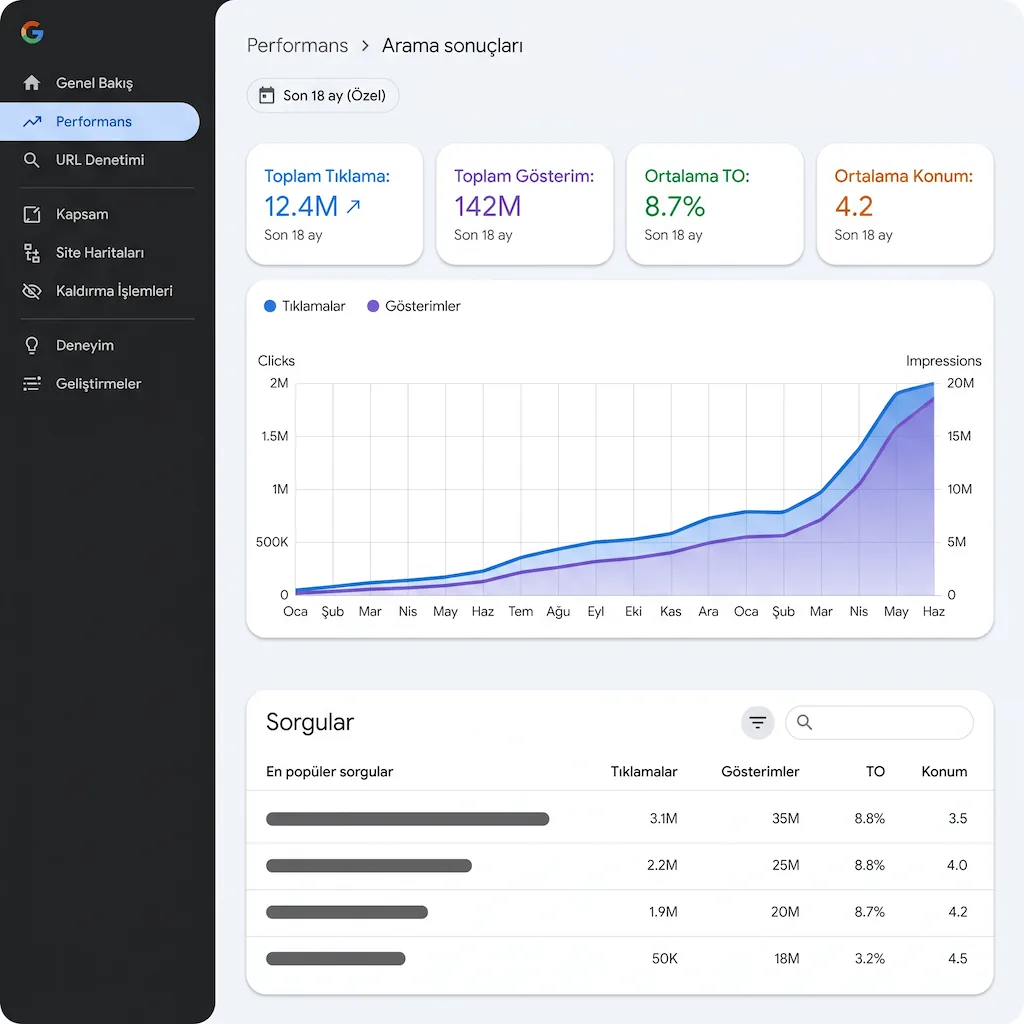The width and height of the screenshot is (1024, 1024).
Task: Click the home icon beside Genel Bakış
Action: coord(31,83)
